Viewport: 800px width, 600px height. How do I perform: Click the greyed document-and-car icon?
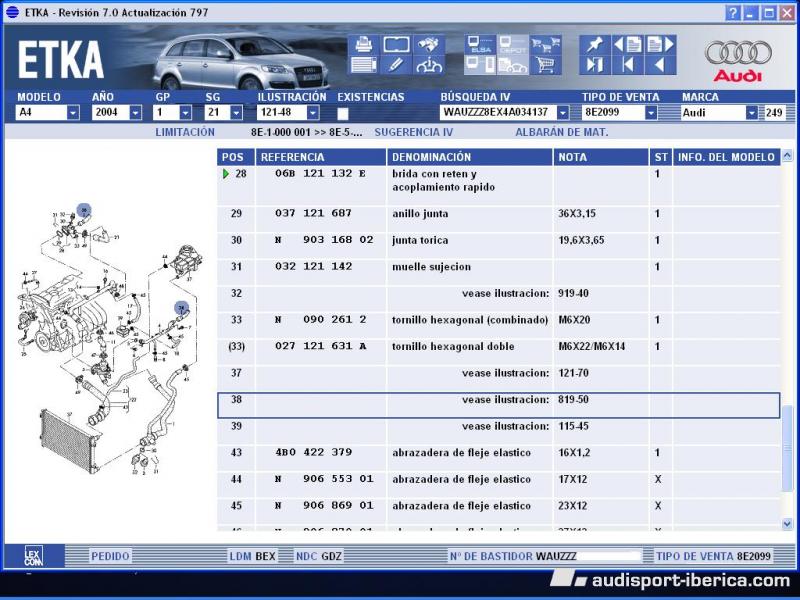click(512, 65)
